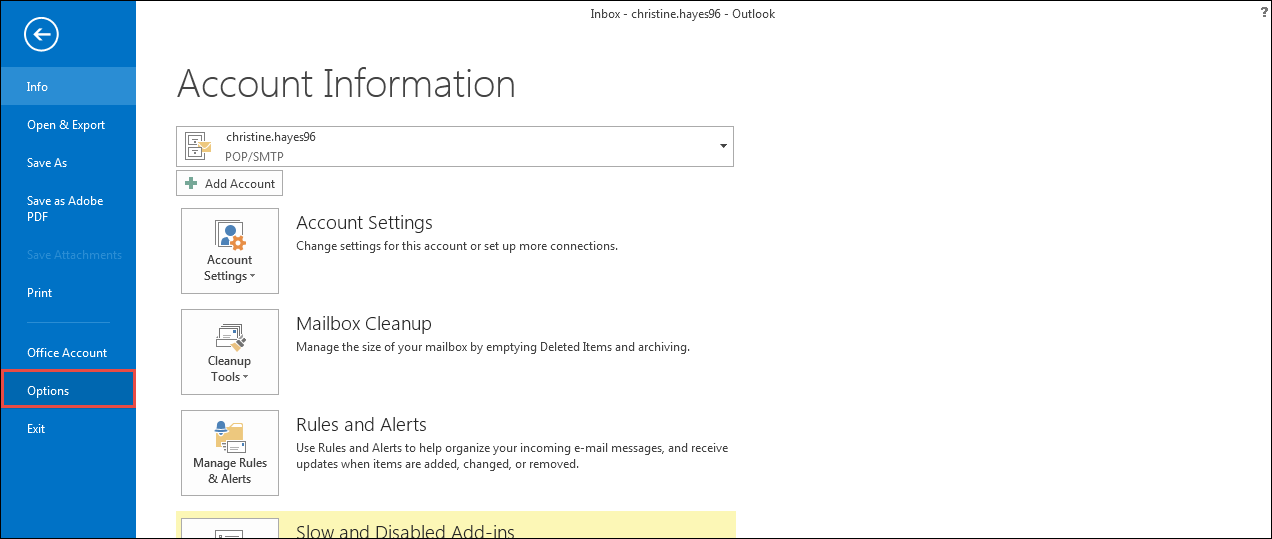This screenshot has width=1272, height=539.
Task: Open the Open & Export page
Action: point(68,125)
